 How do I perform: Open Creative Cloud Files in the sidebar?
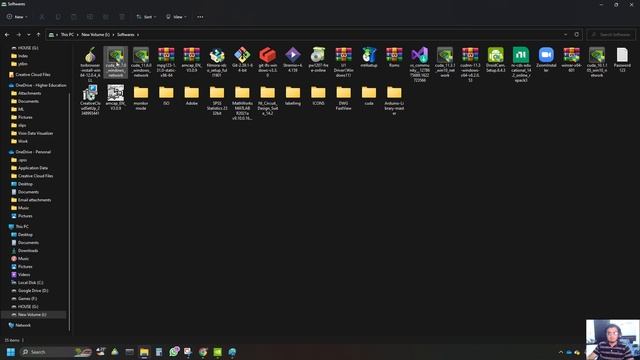[x=33, y=75]
